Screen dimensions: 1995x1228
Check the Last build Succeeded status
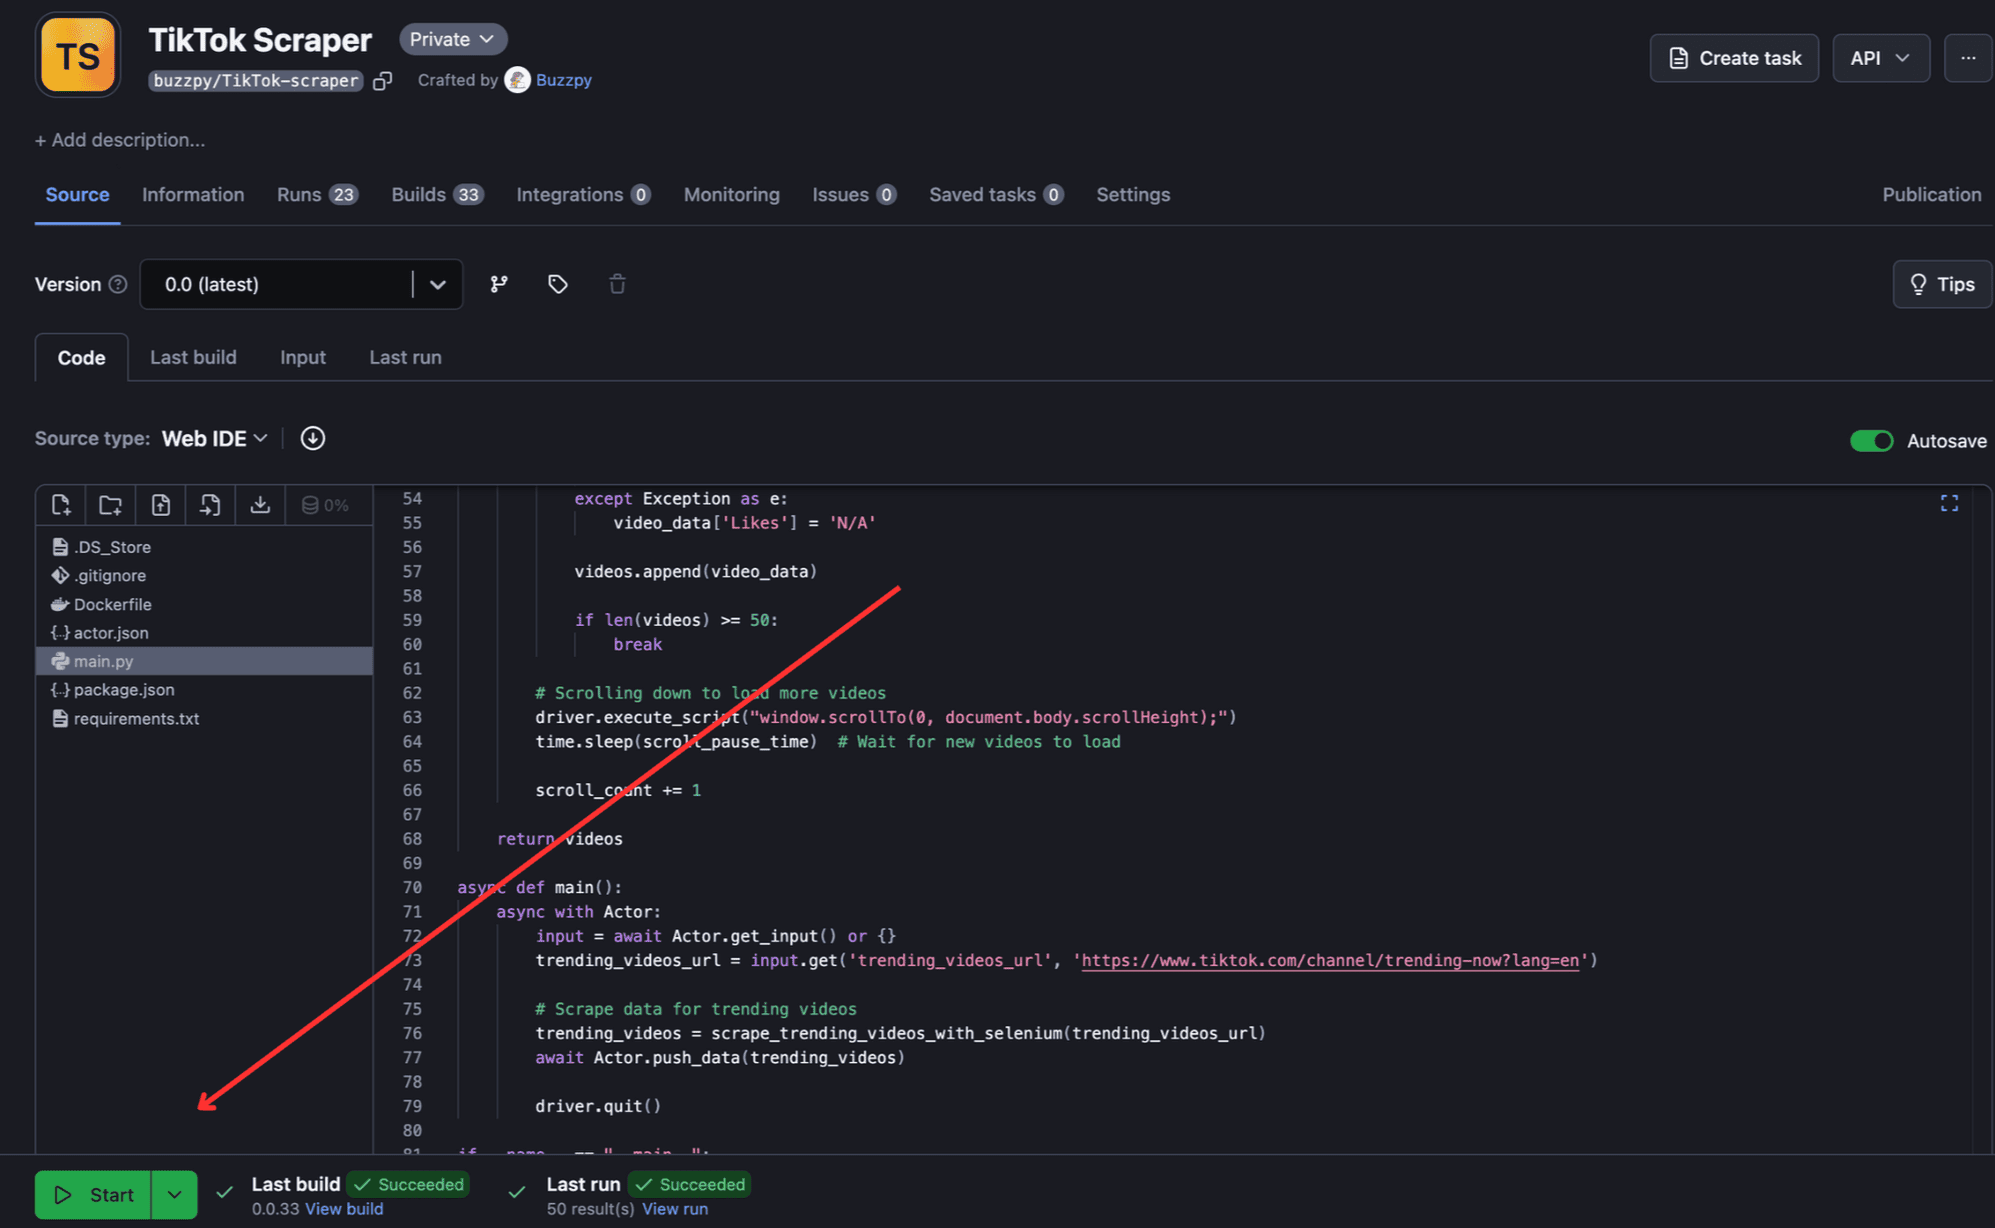[407, 1184]
